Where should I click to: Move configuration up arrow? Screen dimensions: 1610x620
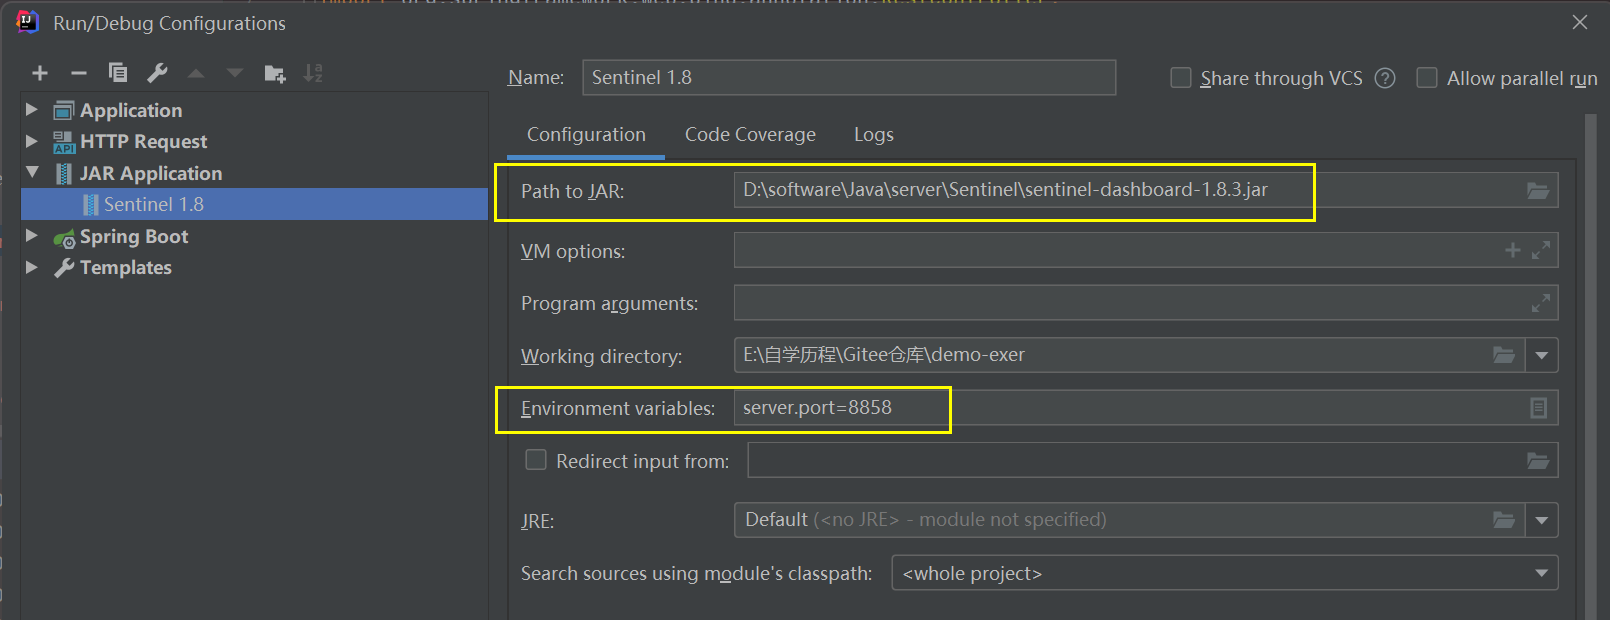point(196,73)
